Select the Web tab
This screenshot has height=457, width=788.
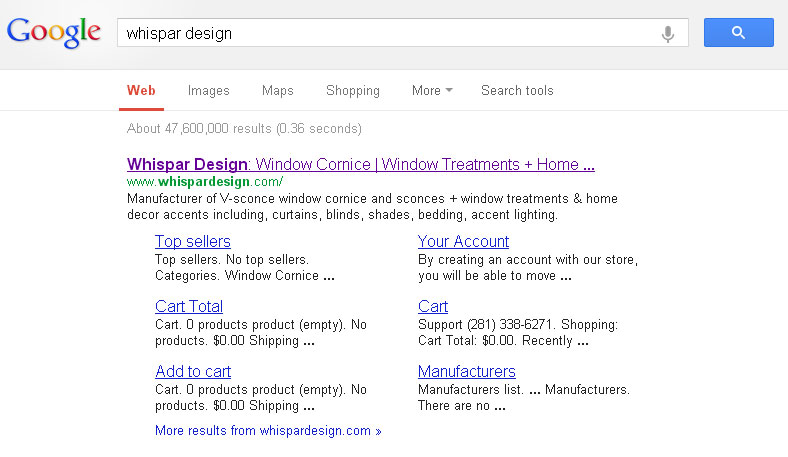141,90
